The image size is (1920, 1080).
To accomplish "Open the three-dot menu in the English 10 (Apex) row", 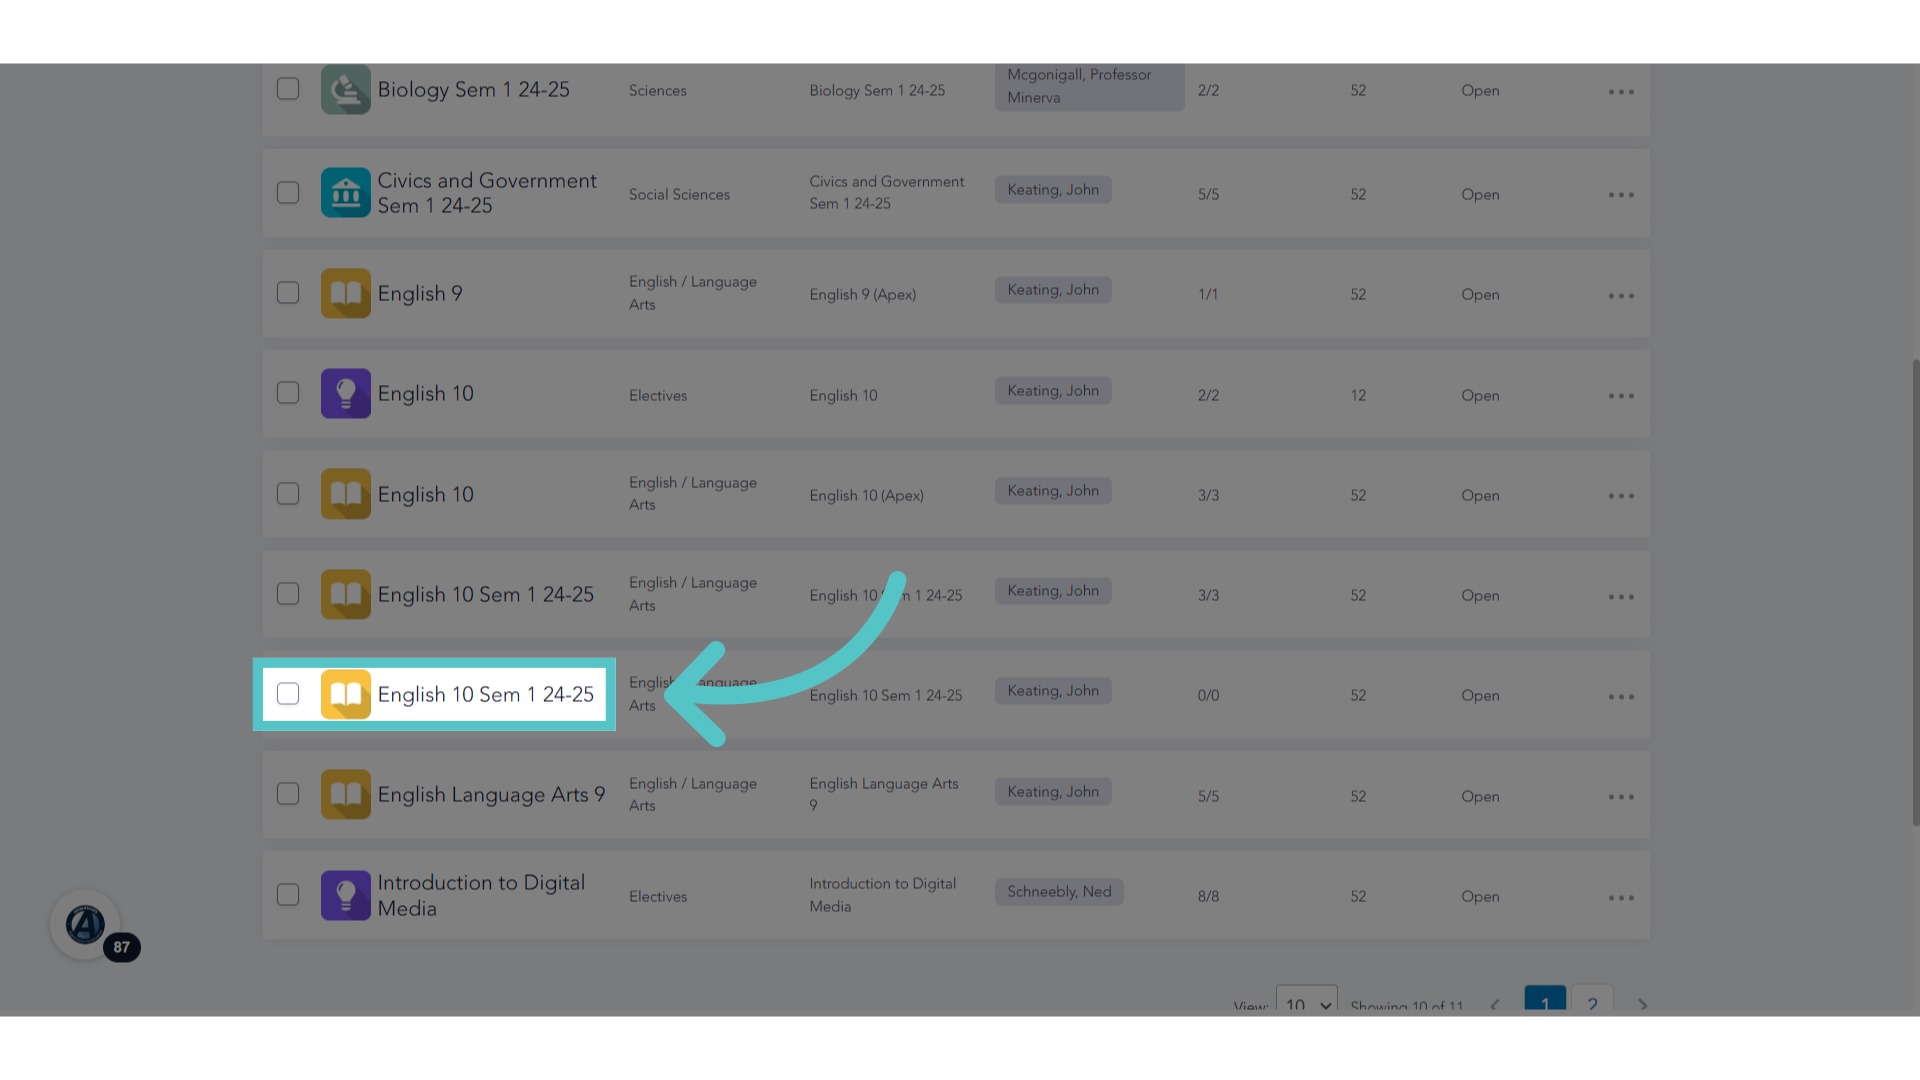I will coord(1621,496).
